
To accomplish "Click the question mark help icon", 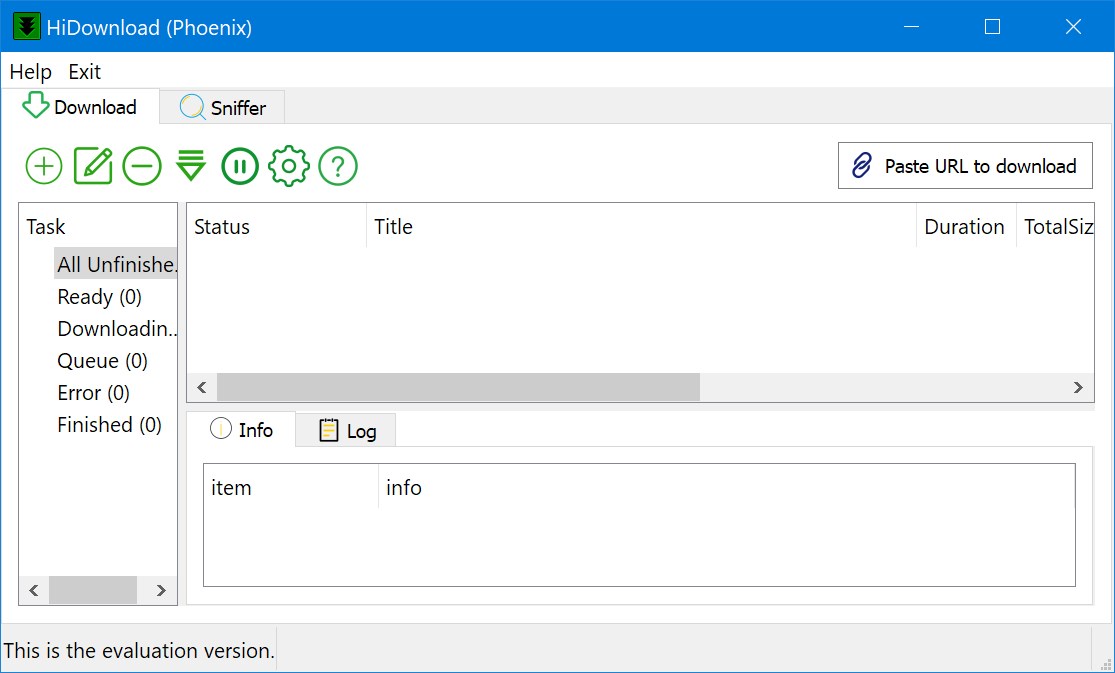I will pyautogui.click(x=338, y=166).
